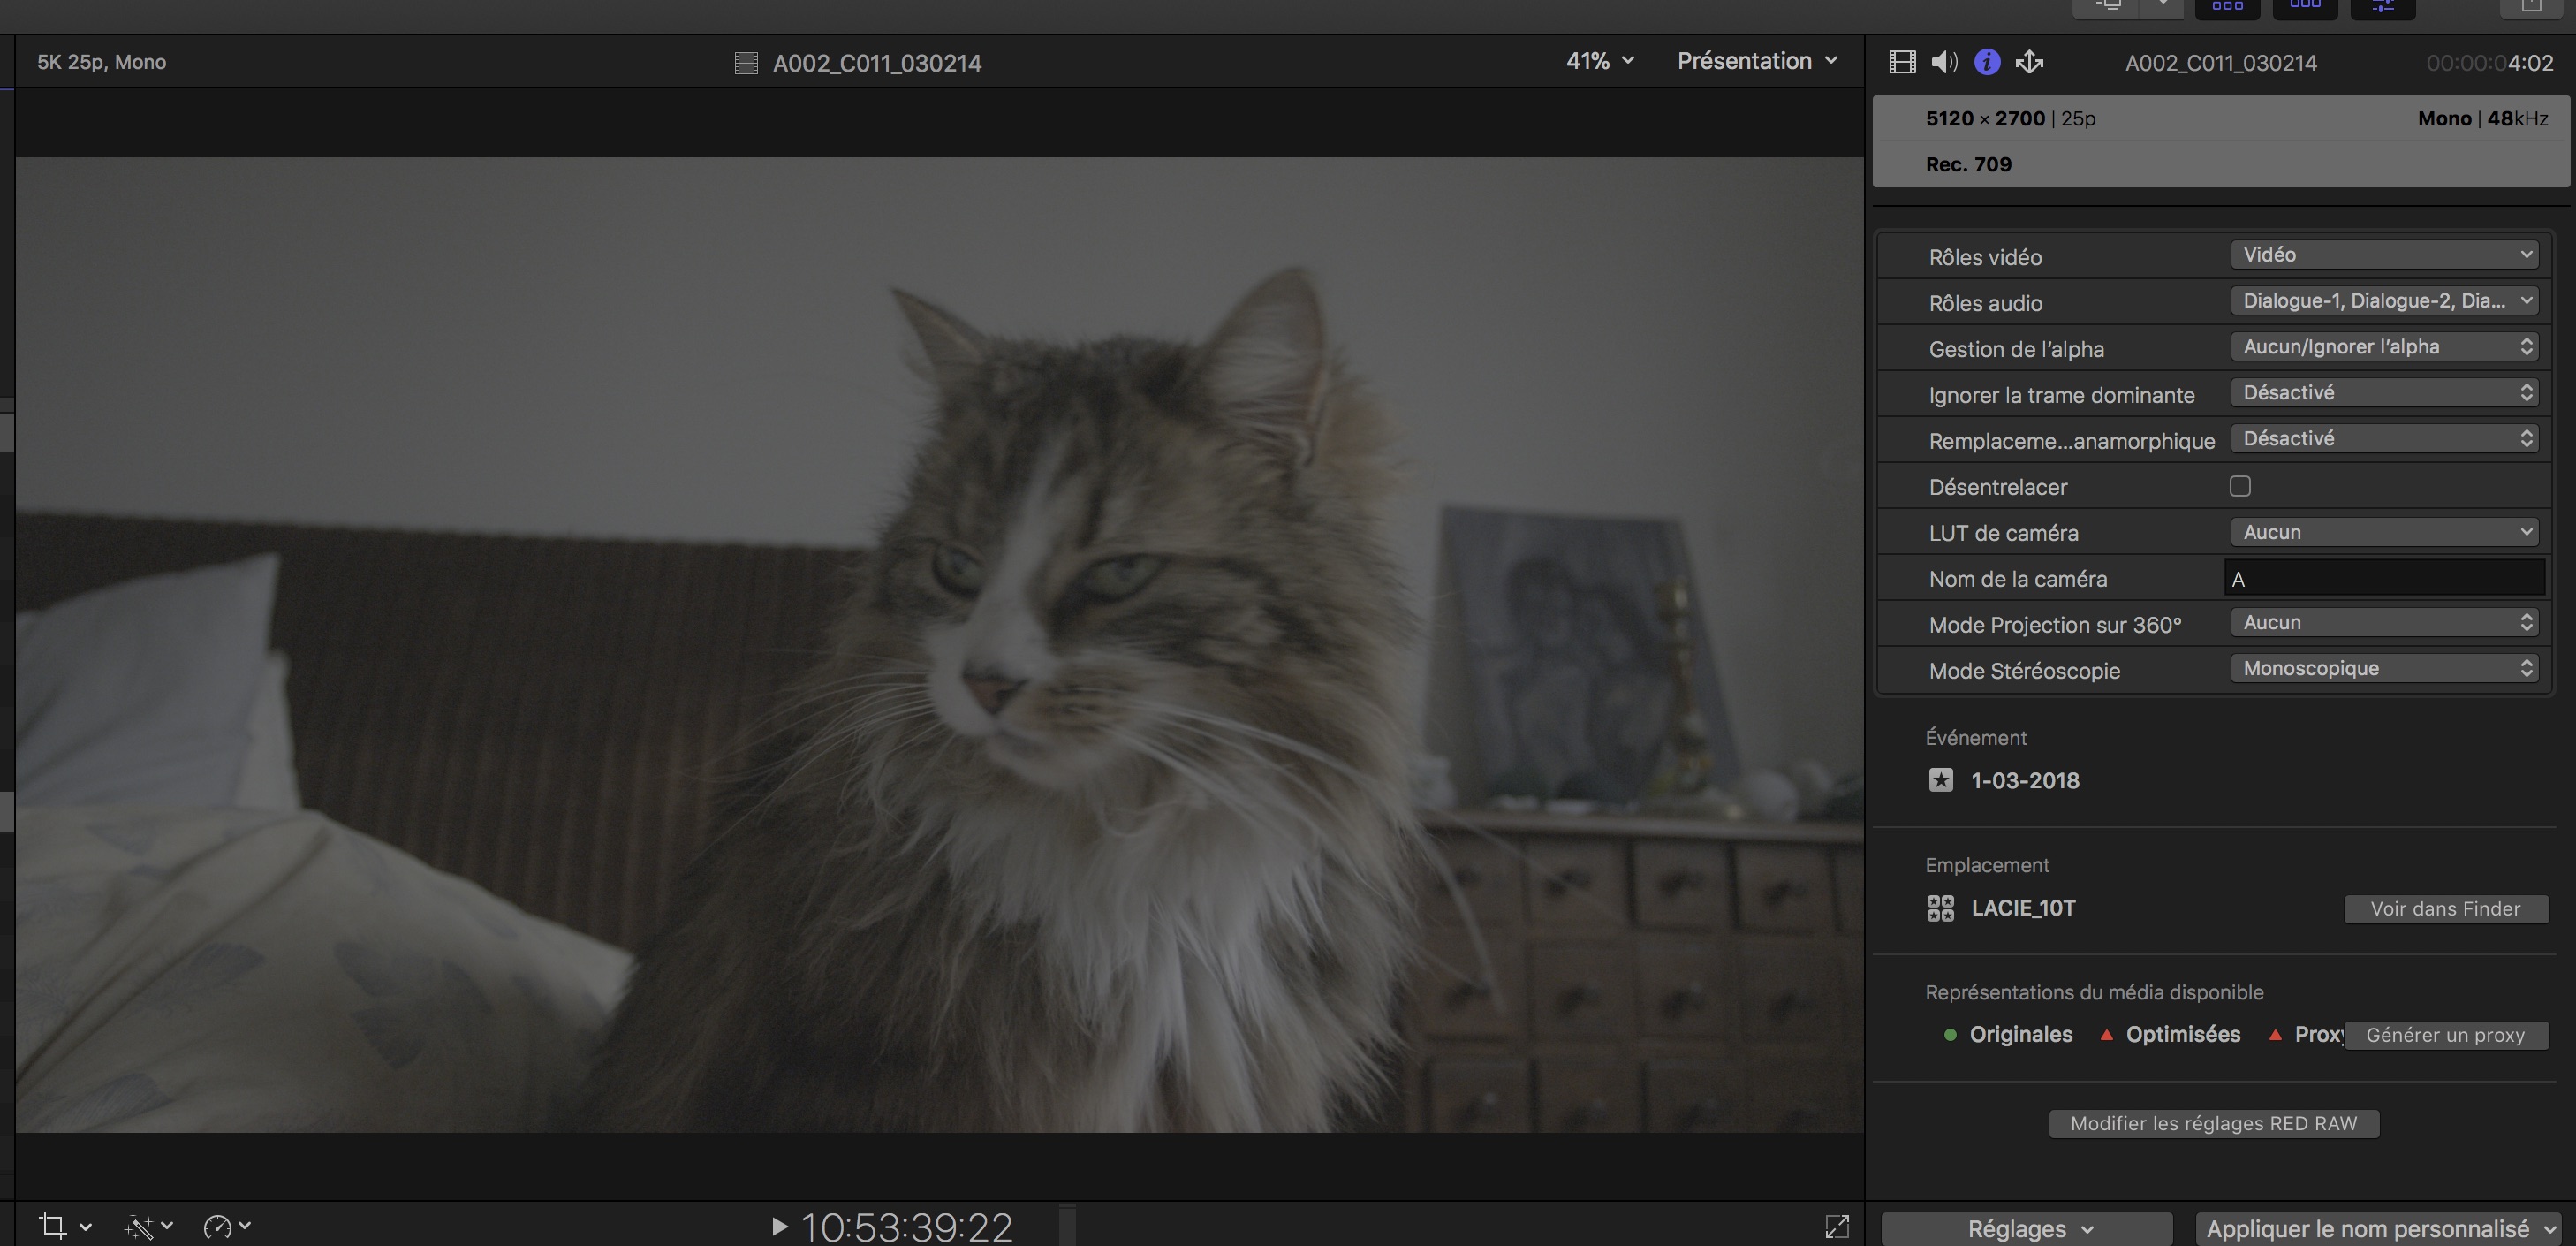Click the 5K 25p, Mono format label
The image size is (2576, 1246).
[x=102, y=62]
